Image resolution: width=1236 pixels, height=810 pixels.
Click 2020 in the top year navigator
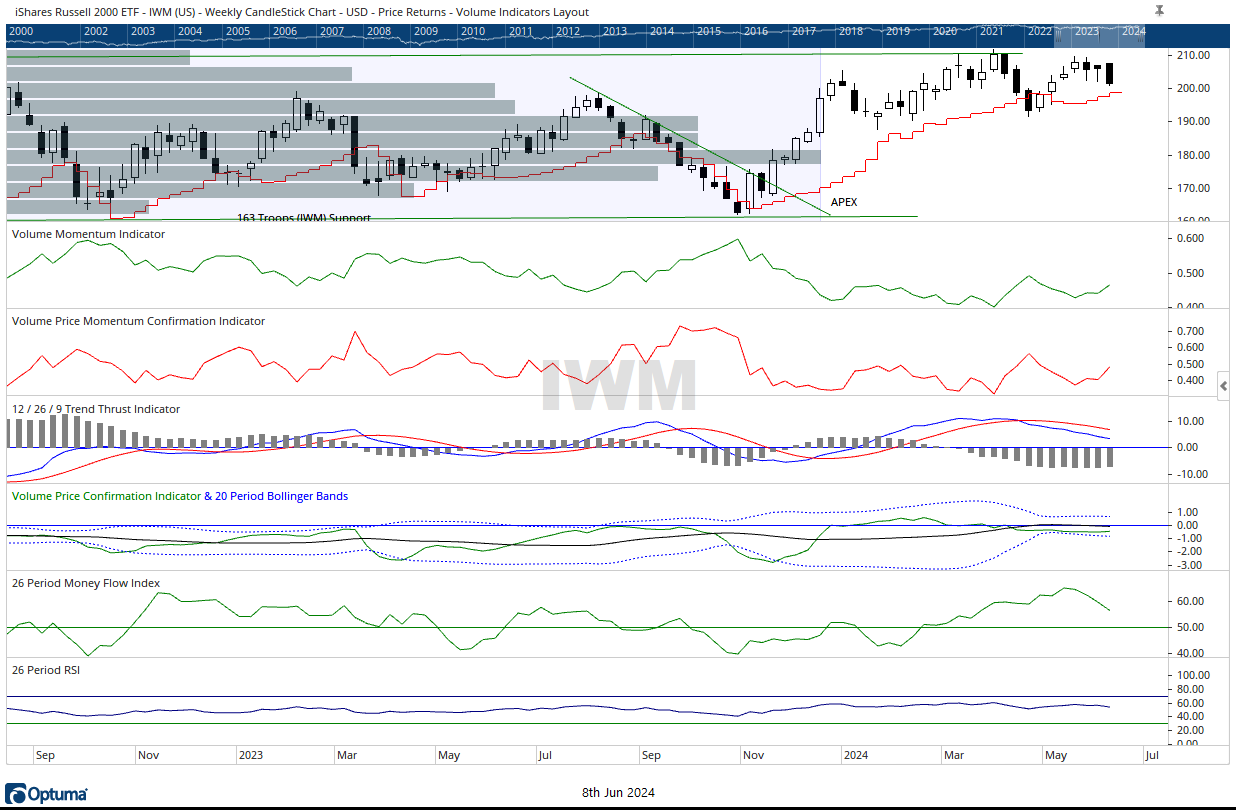point(944,31)
